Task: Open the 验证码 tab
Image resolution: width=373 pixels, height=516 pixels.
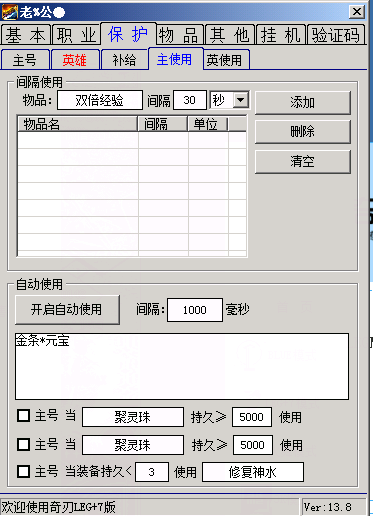Action: coord(336,35)
